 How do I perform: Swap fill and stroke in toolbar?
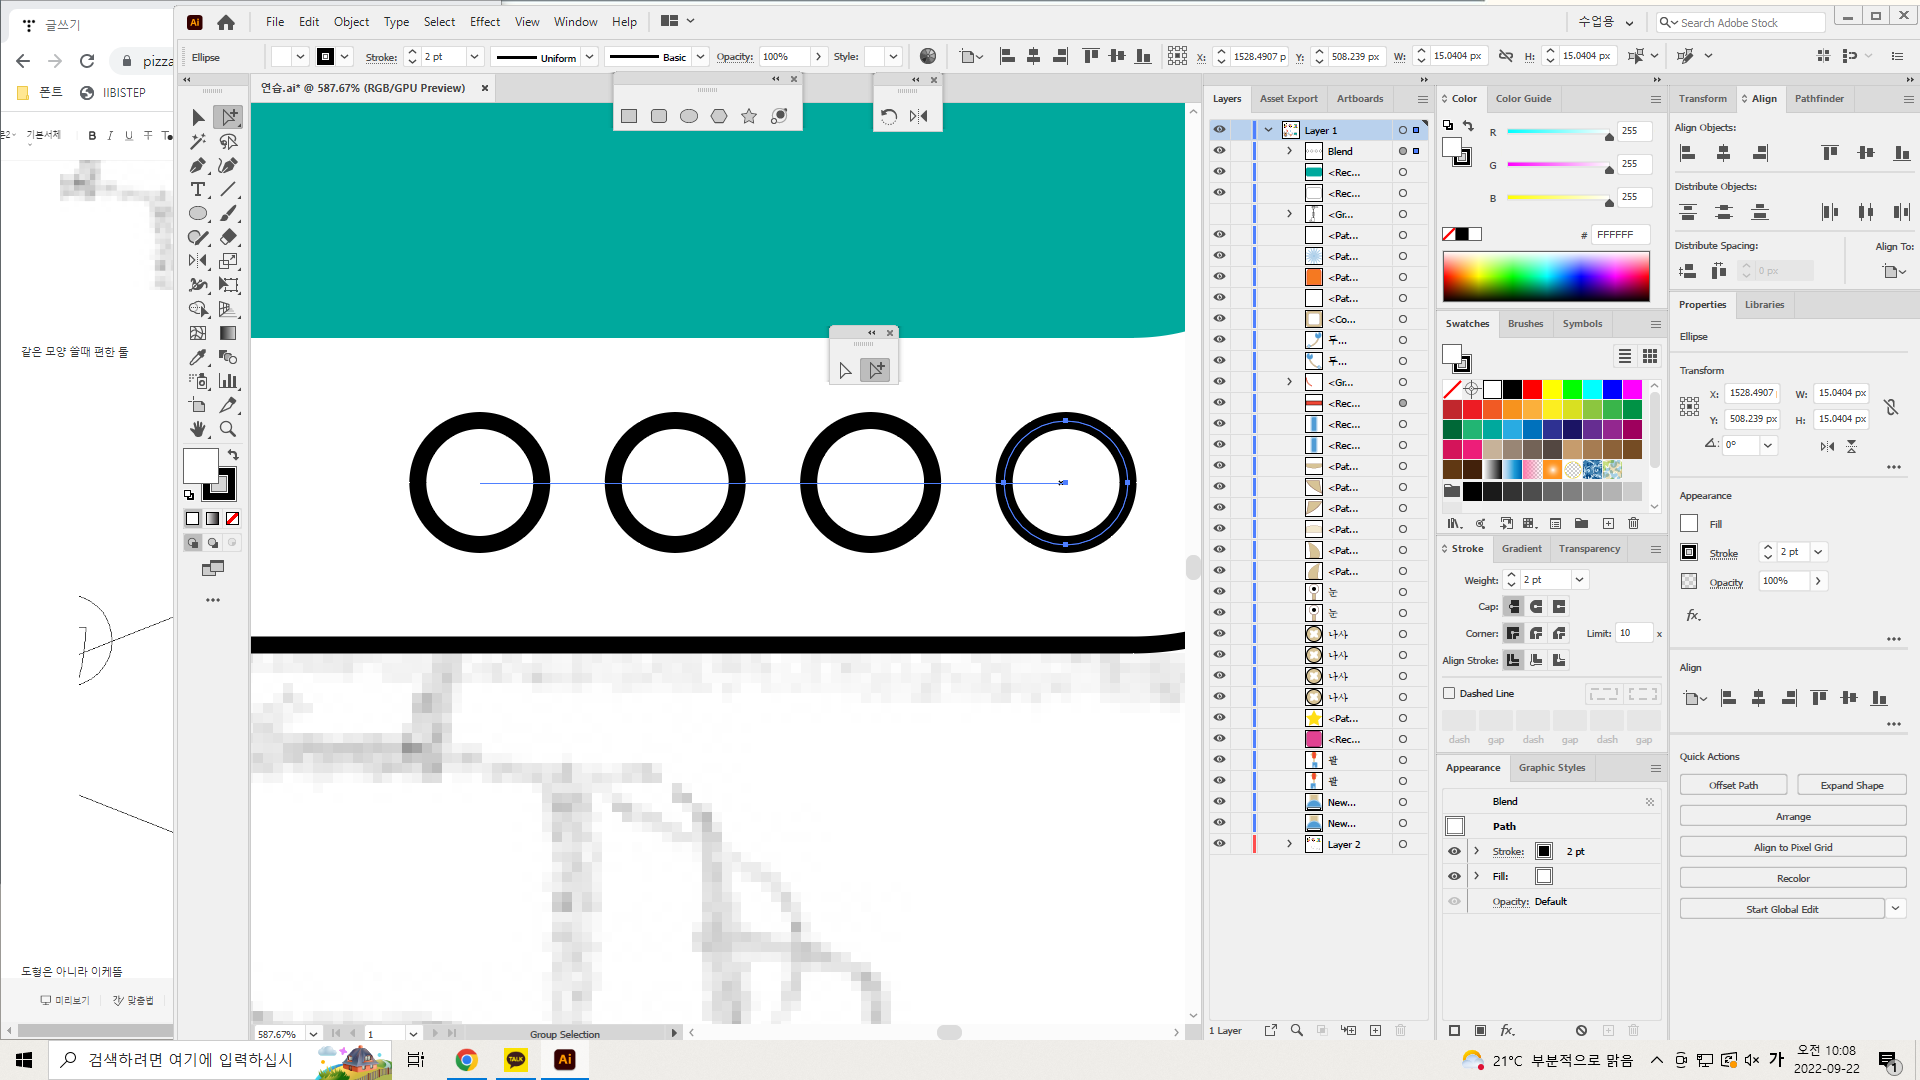pos(233,455)
